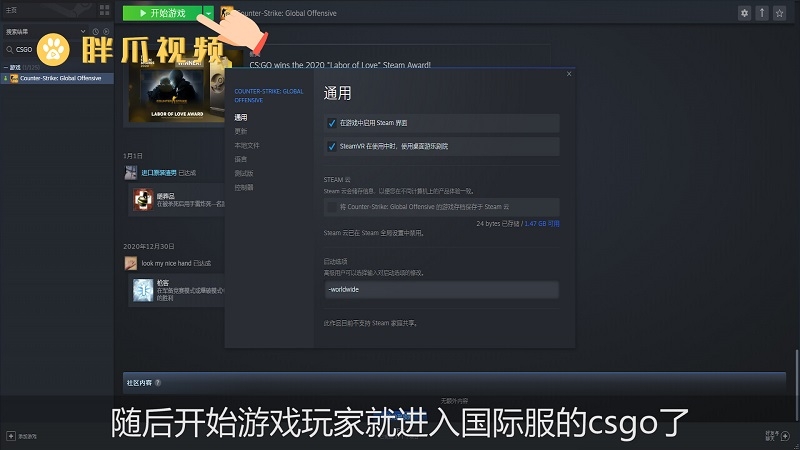Click the recent clock icon in sidebar
800x450 pixels.
point(95,32)
